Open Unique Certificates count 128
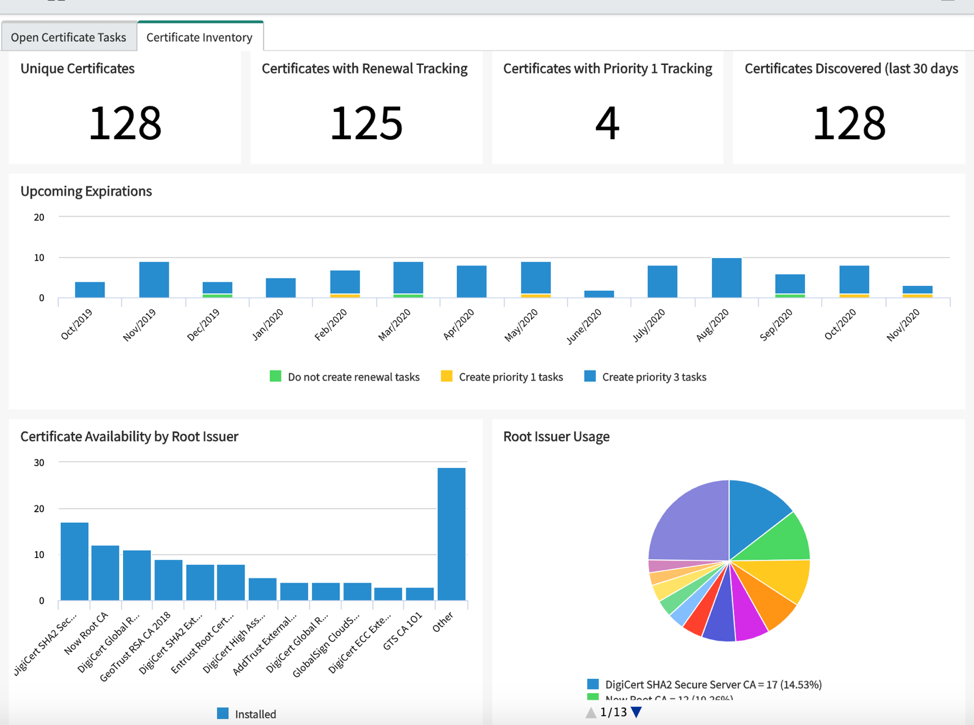The width and height of the screenshot is (974, 725). pyautogui.click(x=125, y=123)
